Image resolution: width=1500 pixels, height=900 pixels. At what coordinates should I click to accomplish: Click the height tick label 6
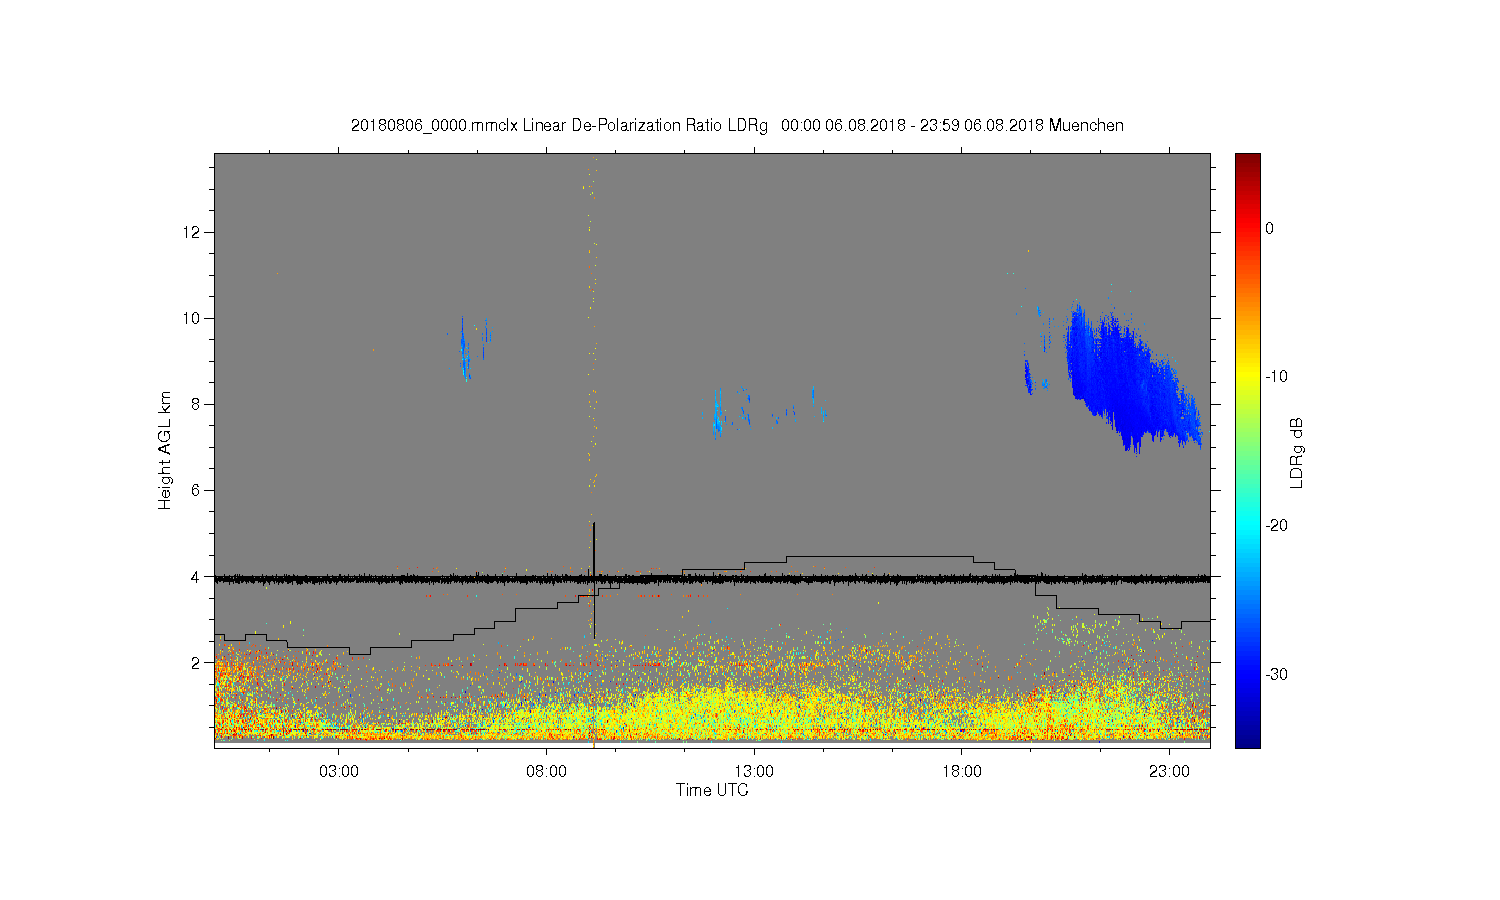pyautogui.click(x=197, y=490)
